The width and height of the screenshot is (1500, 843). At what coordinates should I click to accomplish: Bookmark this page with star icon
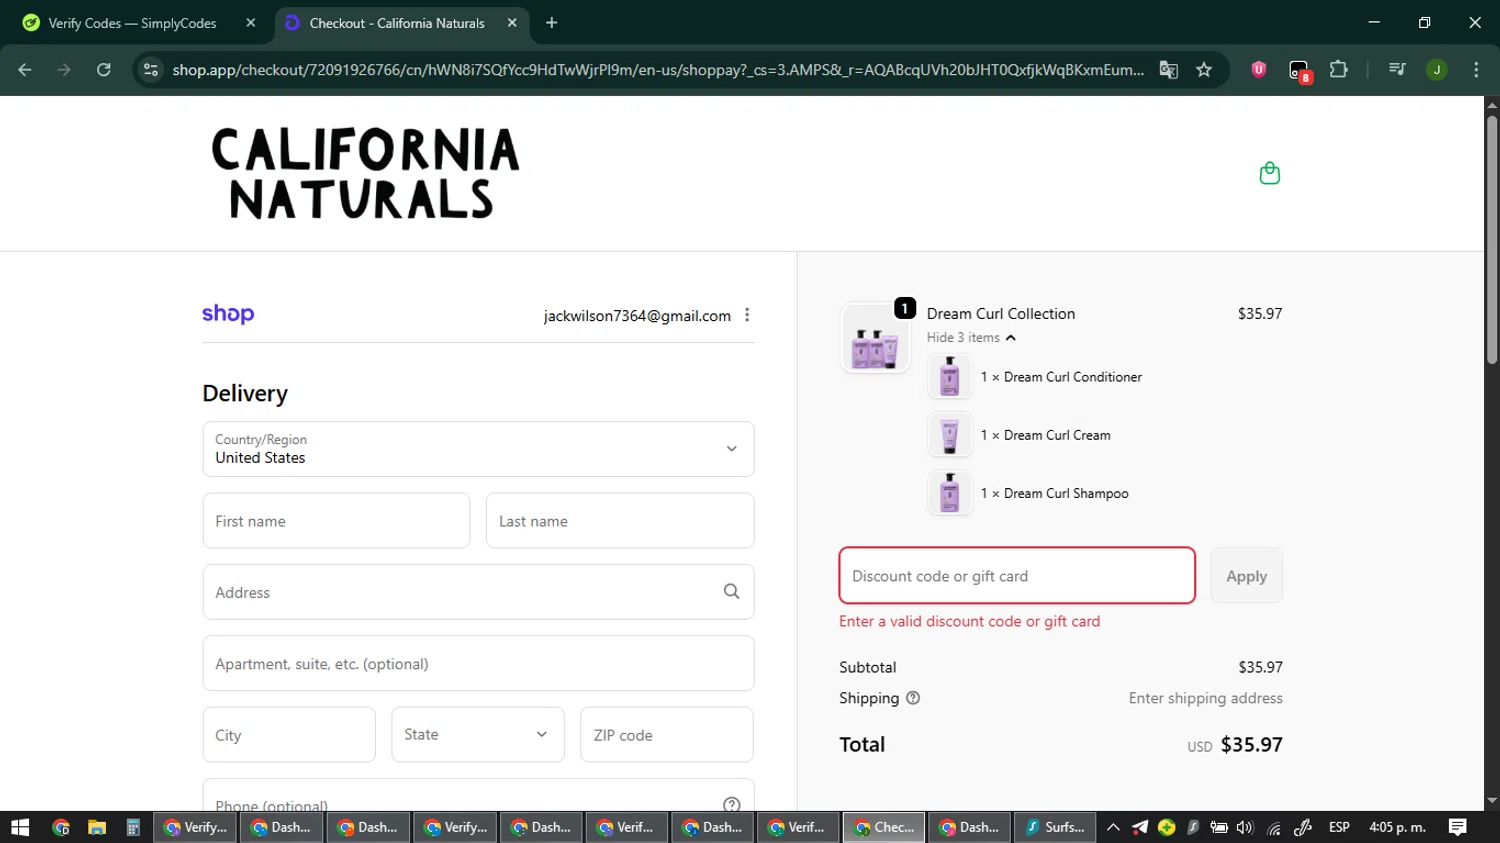[x=1204, y=69]
